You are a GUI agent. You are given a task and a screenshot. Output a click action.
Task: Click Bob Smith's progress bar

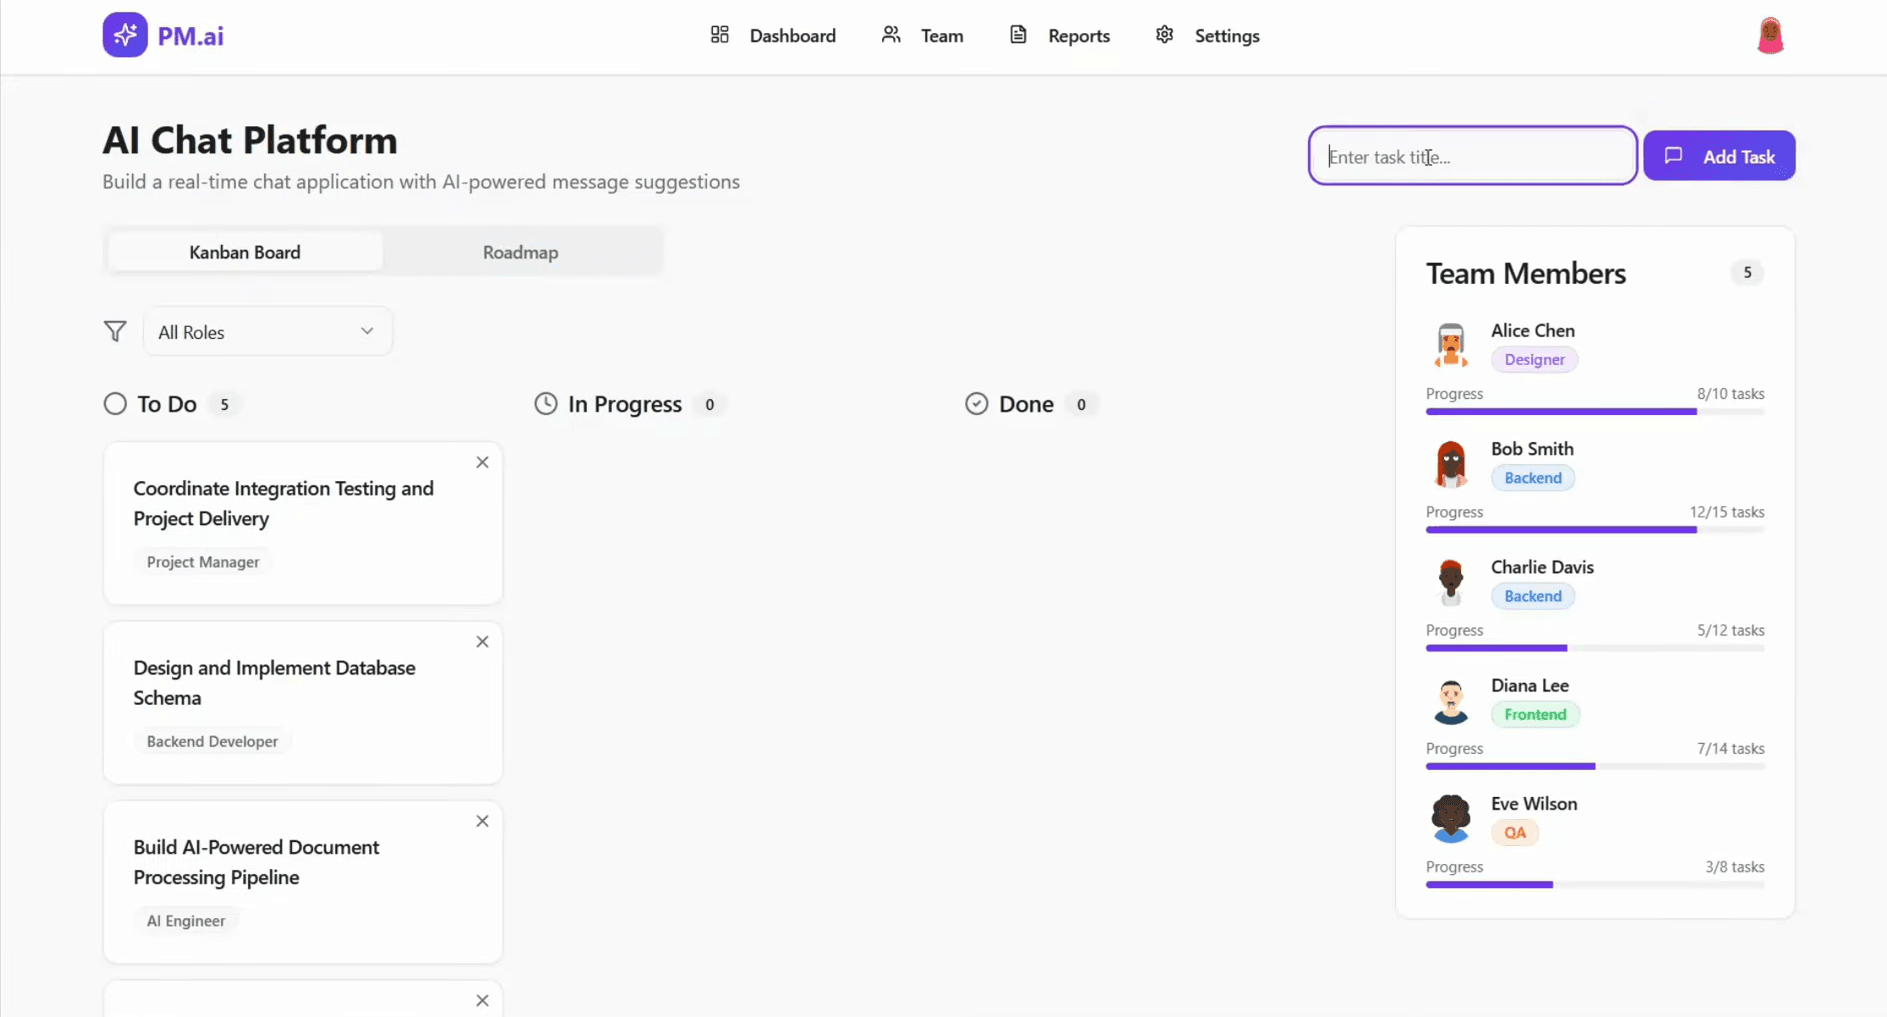pos(1595,530)
